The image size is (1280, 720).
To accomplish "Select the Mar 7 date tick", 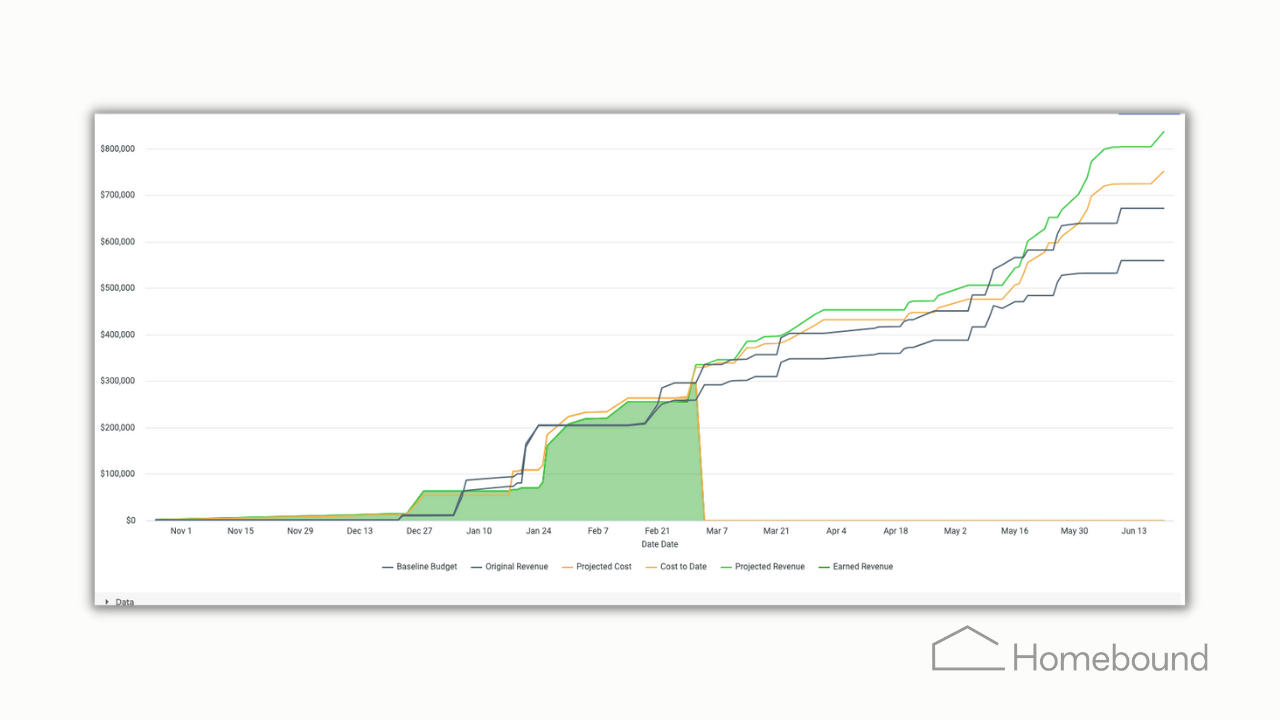I will [x=718, y=531].
